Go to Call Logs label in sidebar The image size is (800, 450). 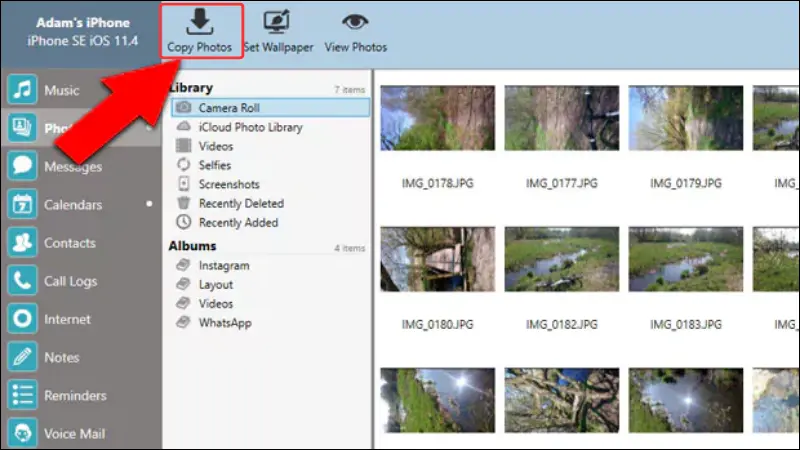tap(70, 281)
